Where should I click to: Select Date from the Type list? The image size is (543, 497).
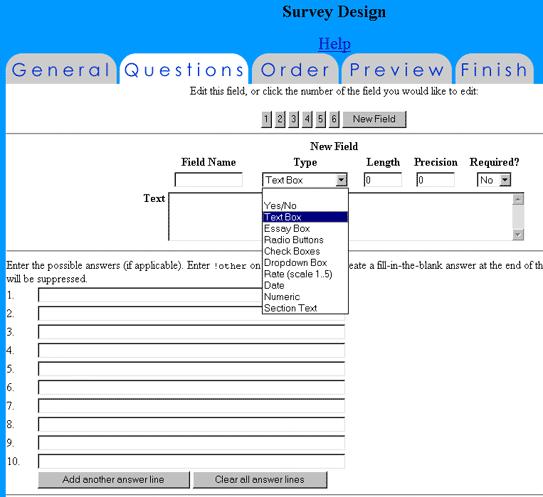tap(305, 285)
